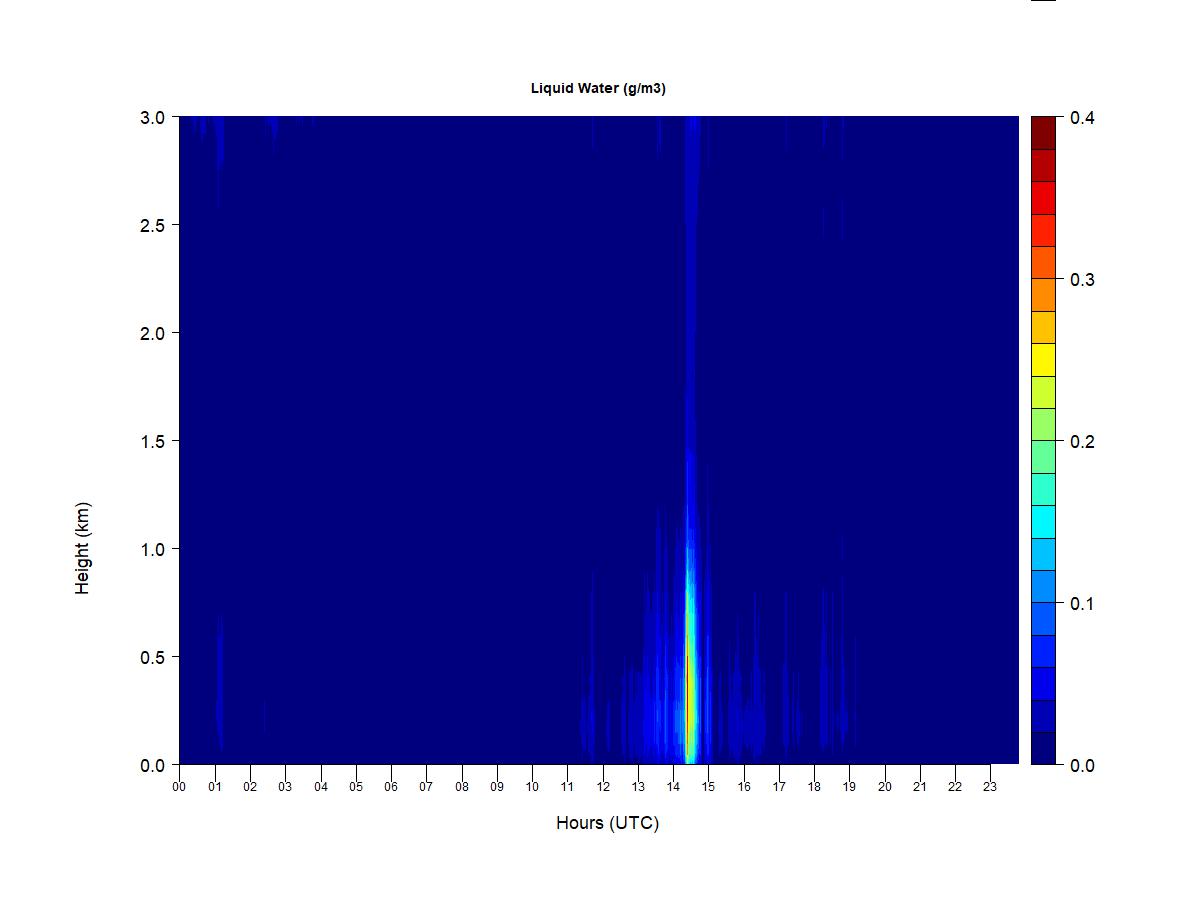1200x900 pixels.
Task: Click hour 23 tick on the time axis
Action: [x=990, y=786]
